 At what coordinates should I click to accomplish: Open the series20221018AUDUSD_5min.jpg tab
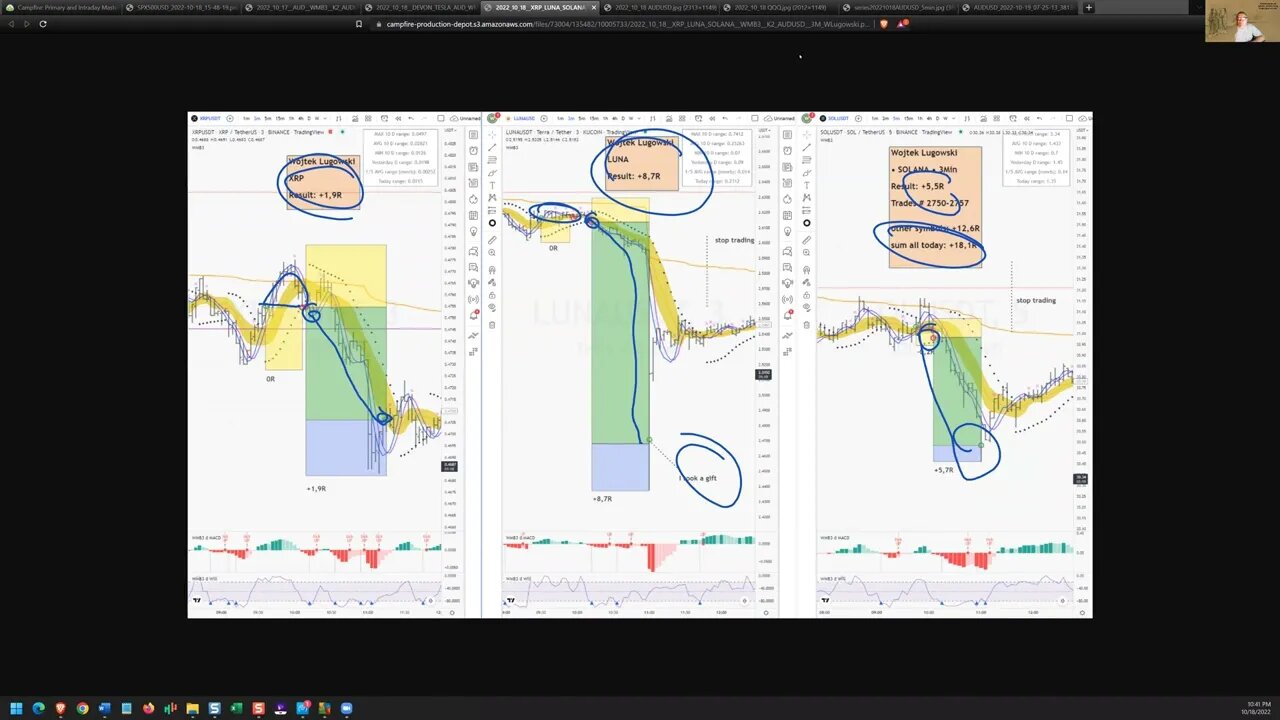(x=899, y=7)
